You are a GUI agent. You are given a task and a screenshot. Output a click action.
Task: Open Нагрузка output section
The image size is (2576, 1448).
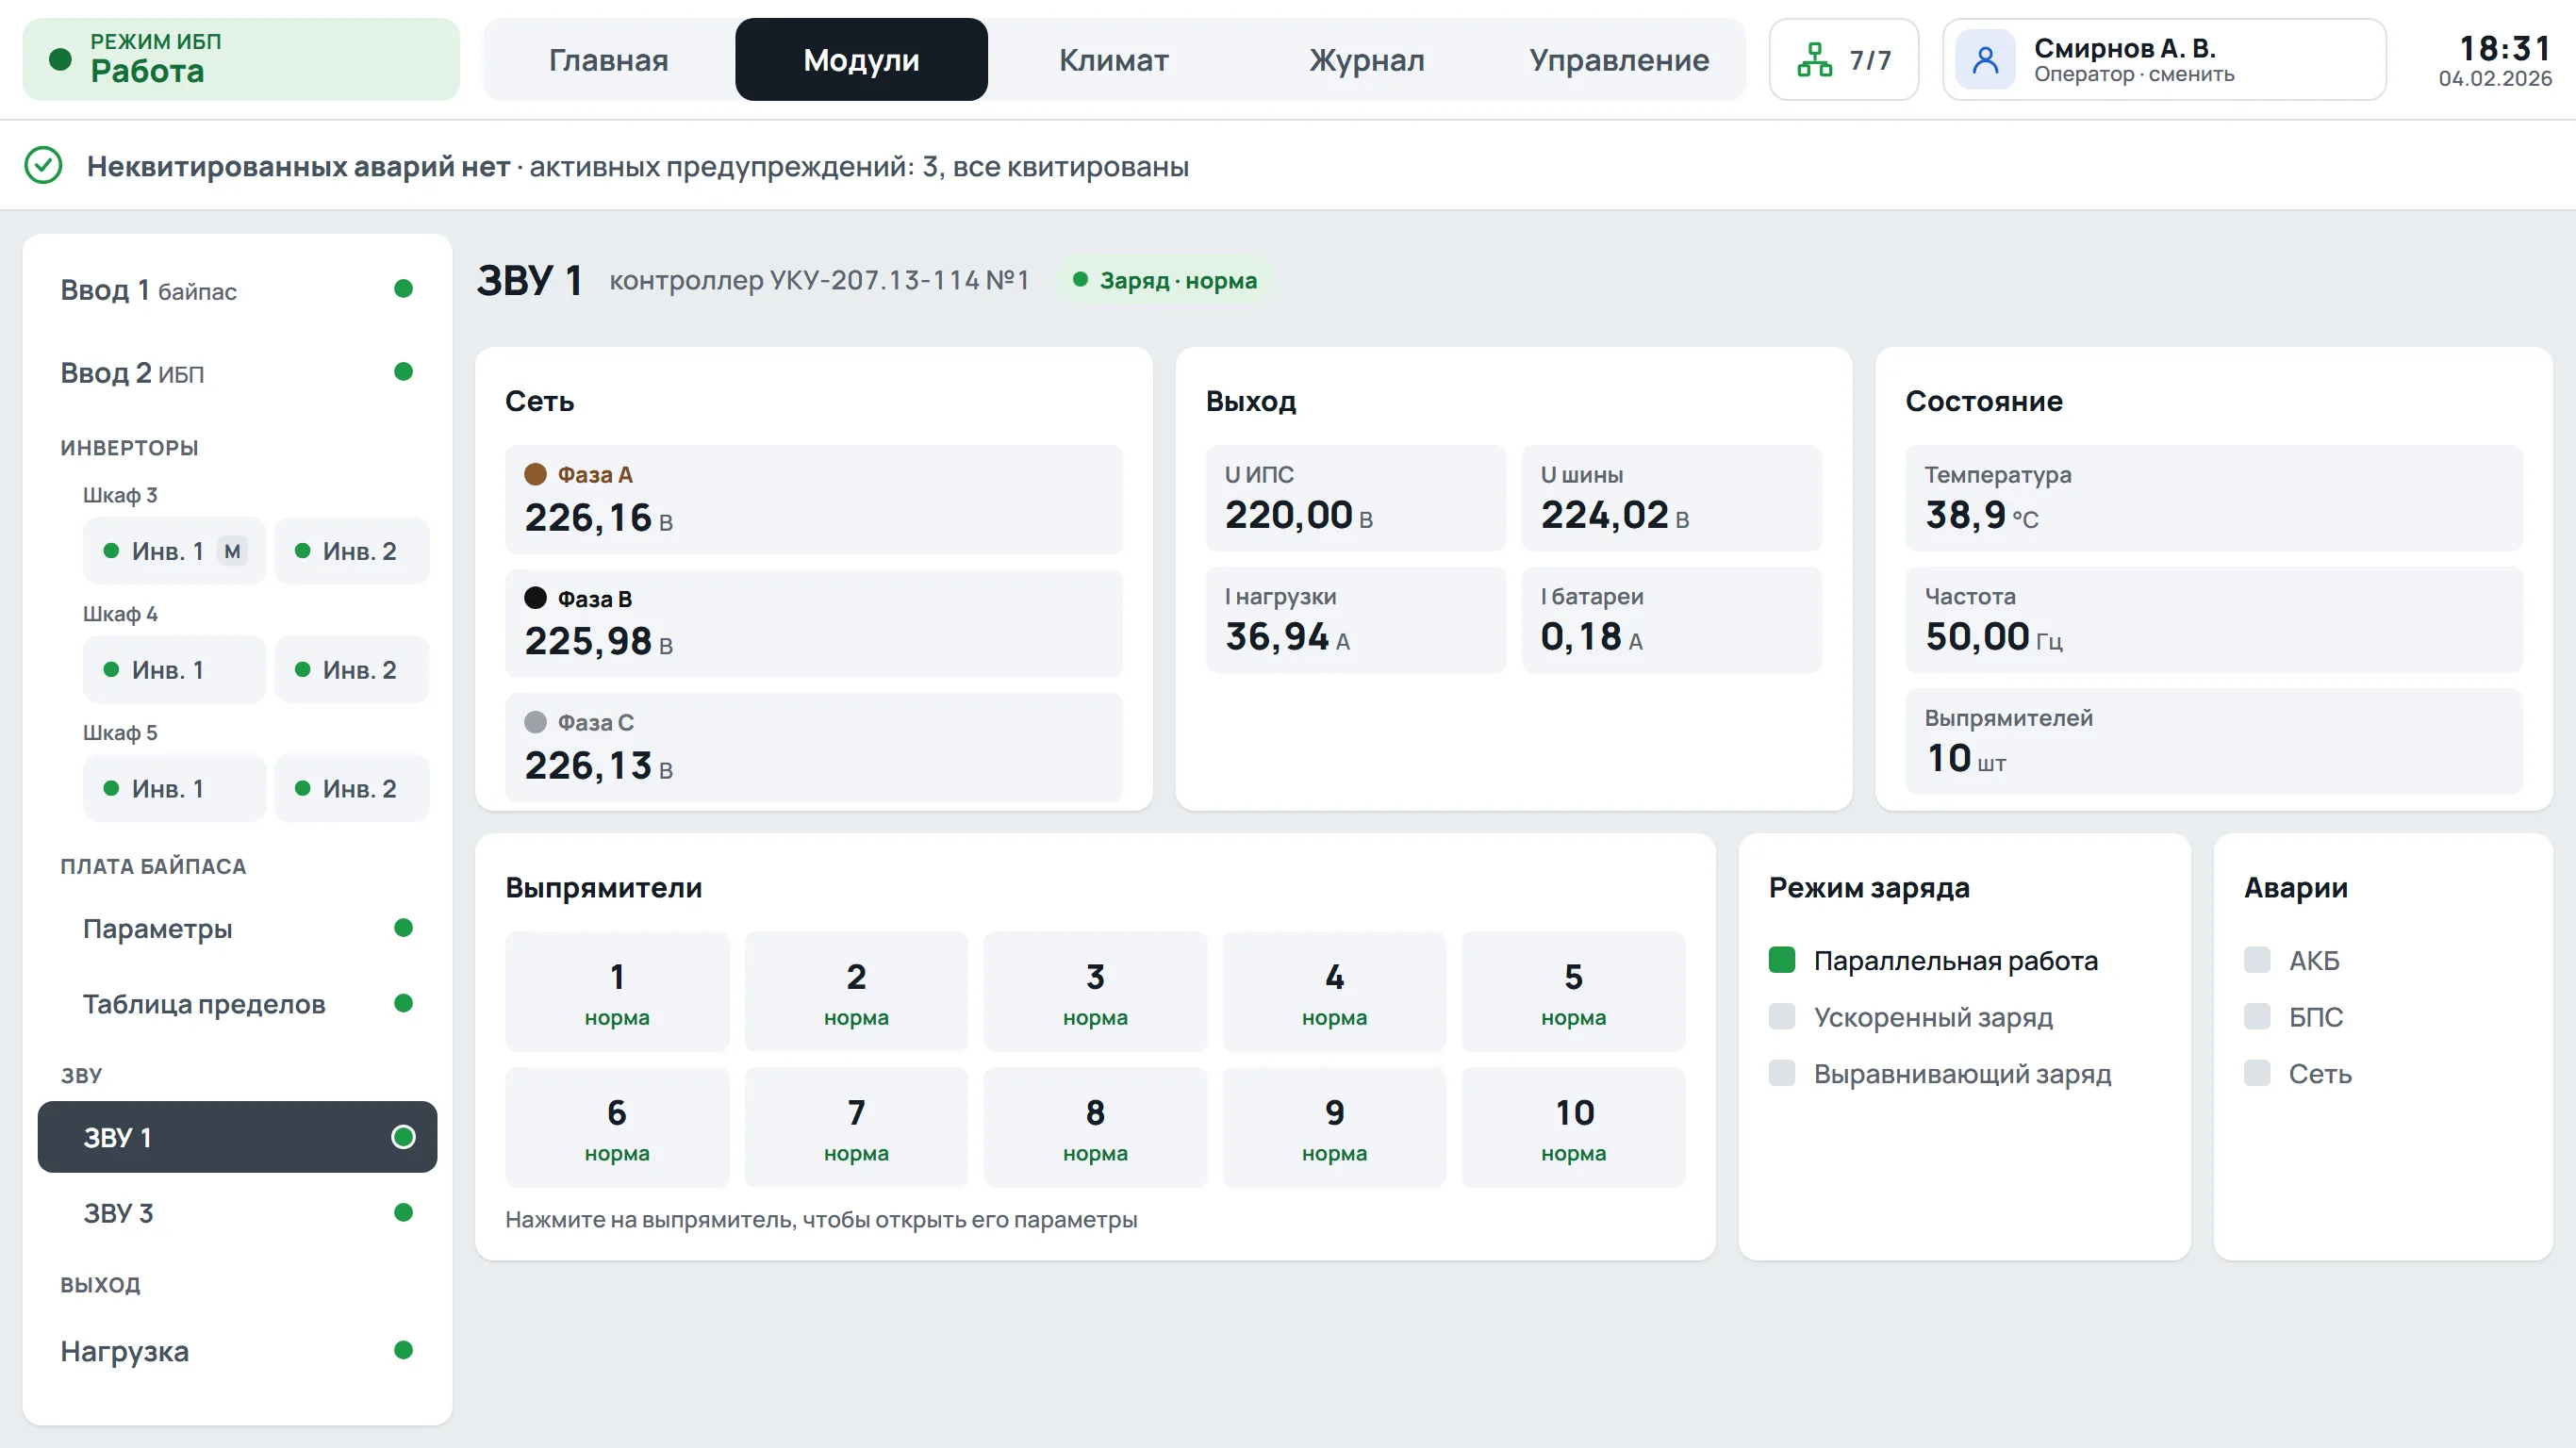pos(237,1352)
